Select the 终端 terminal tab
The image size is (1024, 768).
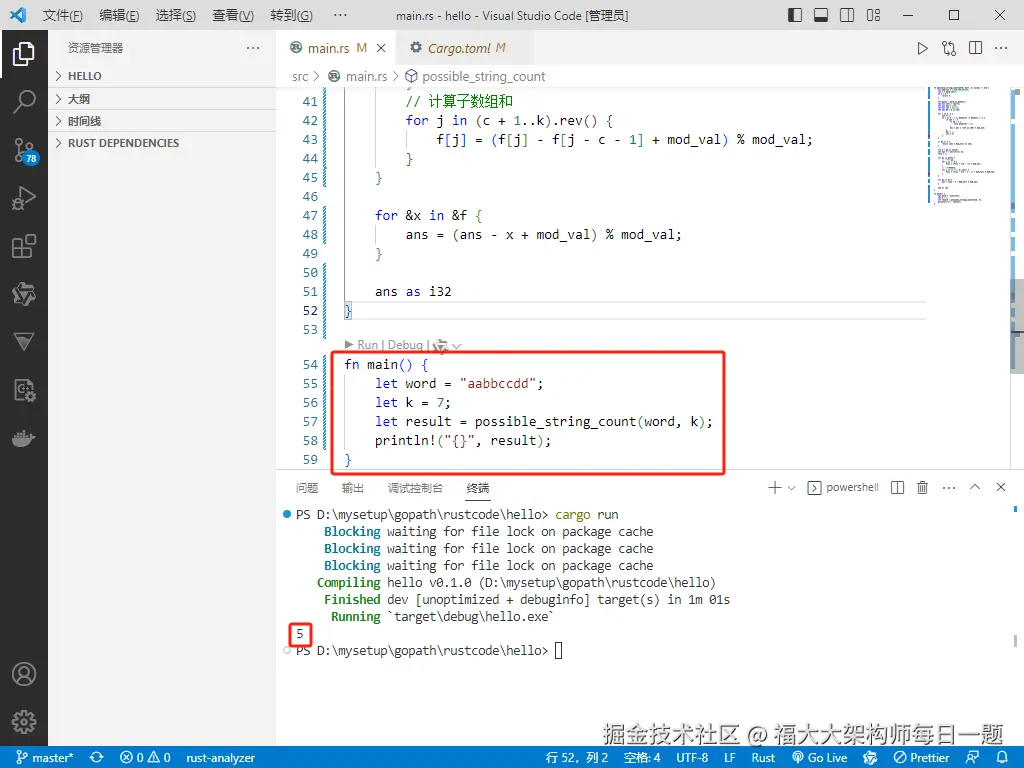point(478,488)
